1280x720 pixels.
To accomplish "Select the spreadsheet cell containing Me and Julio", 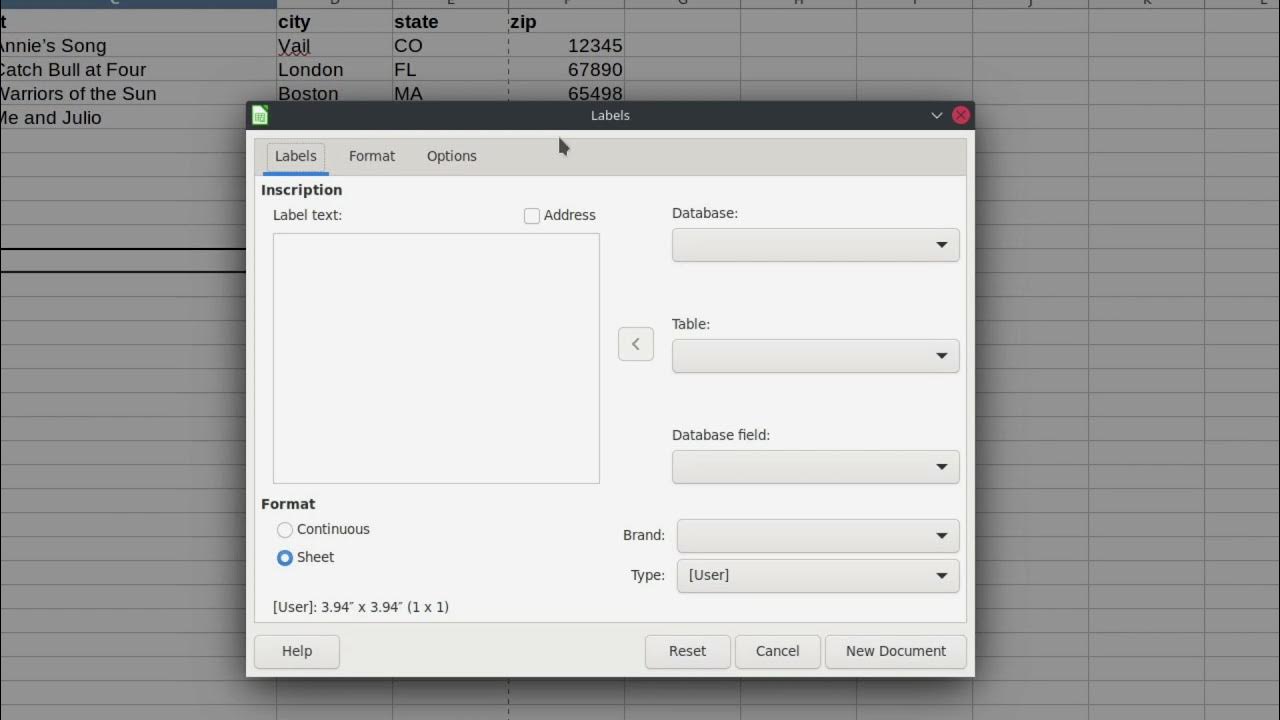I will click(x=122, y=118).
